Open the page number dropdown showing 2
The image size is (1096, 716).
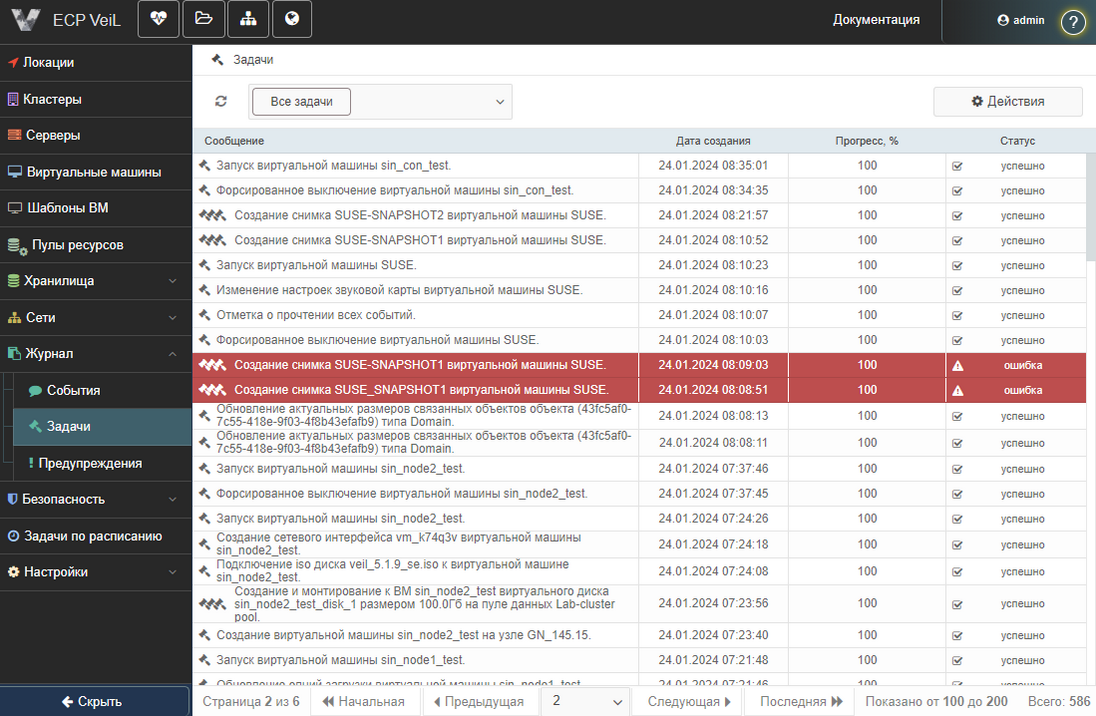click(x=586, y=701)
